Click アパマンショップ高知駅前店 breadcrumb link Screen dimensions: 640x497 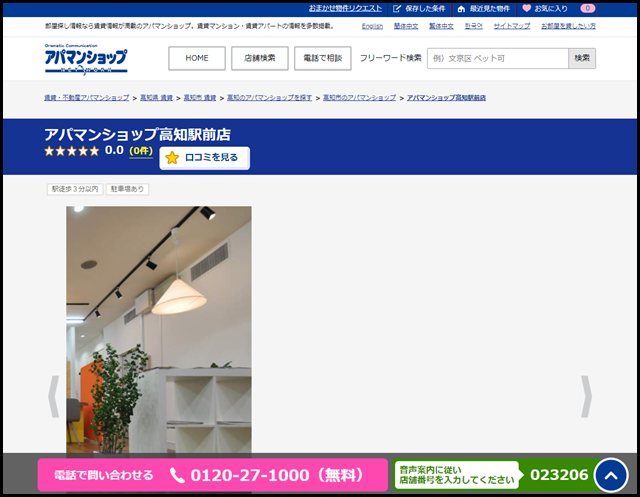446,98
